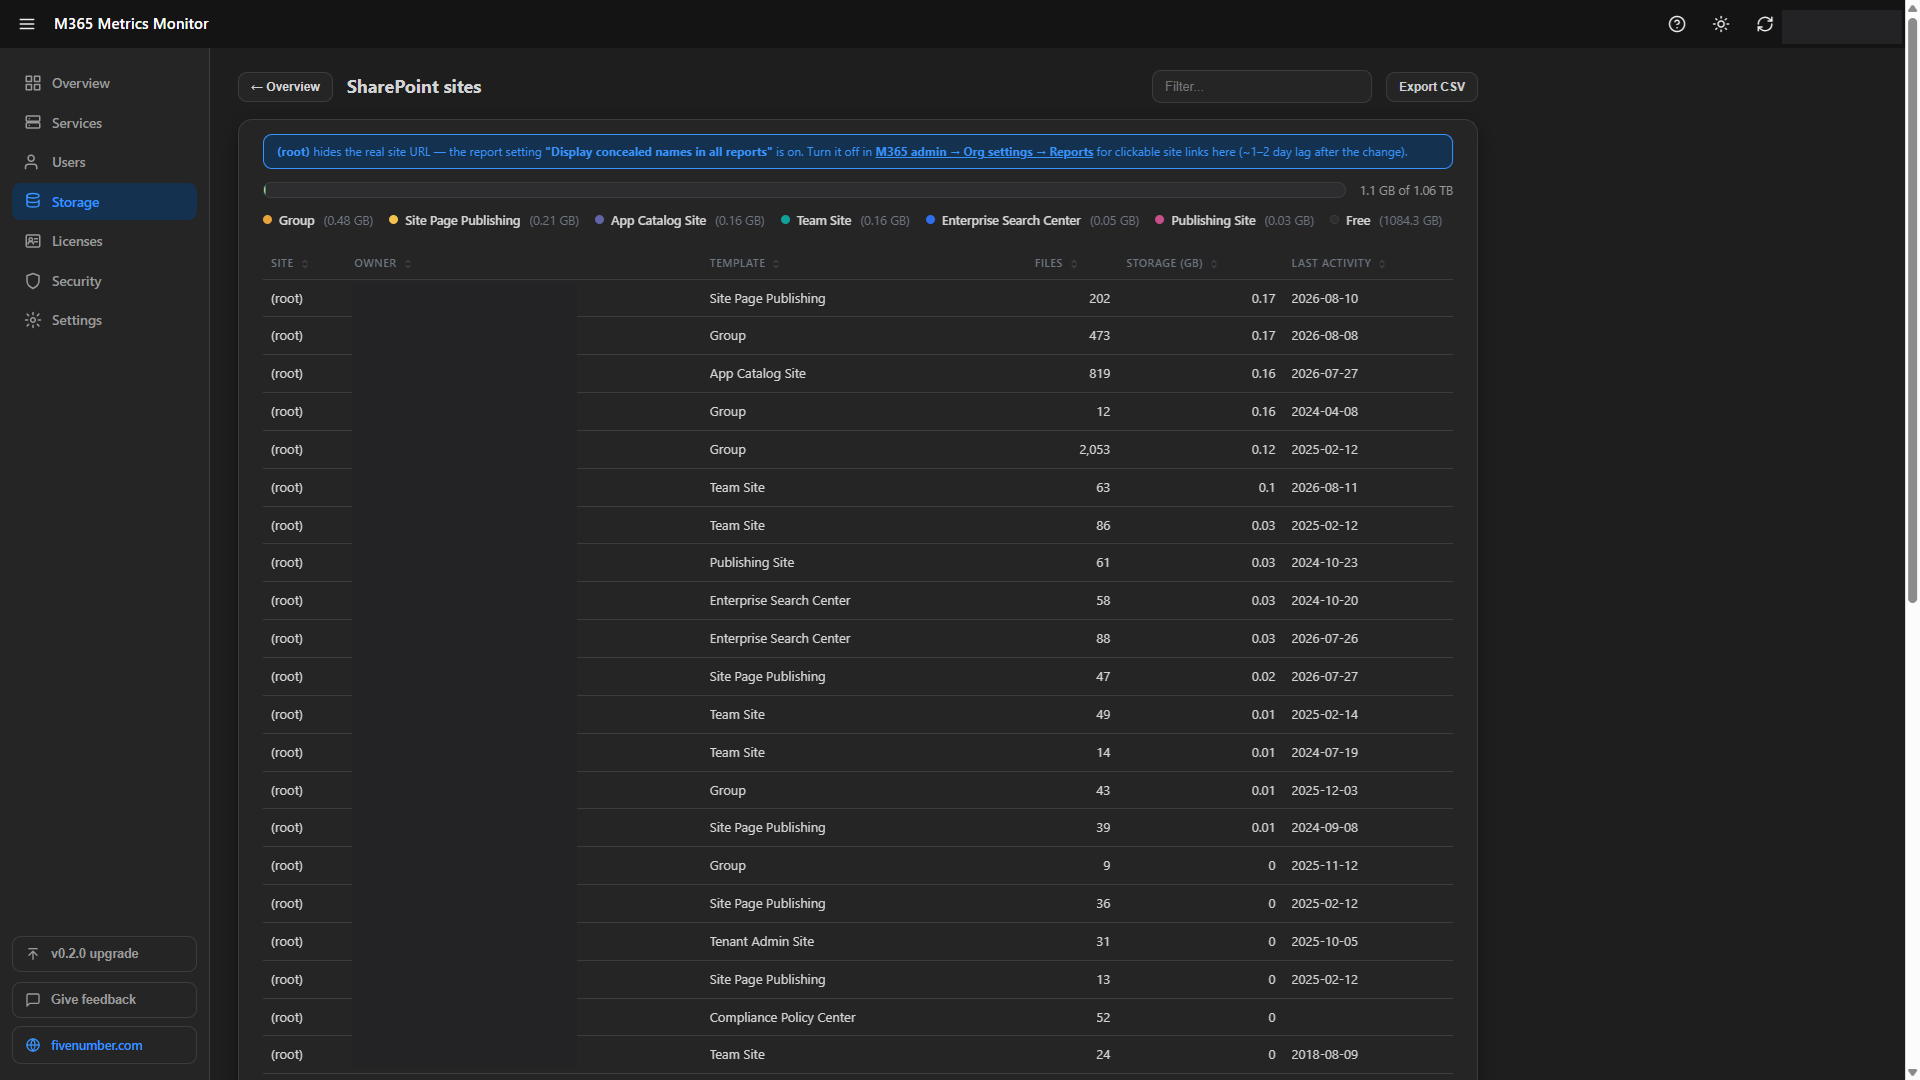Click the Users person icon in sidebar
Screen dimensions: 1920x1080
(x=33, y=162)
